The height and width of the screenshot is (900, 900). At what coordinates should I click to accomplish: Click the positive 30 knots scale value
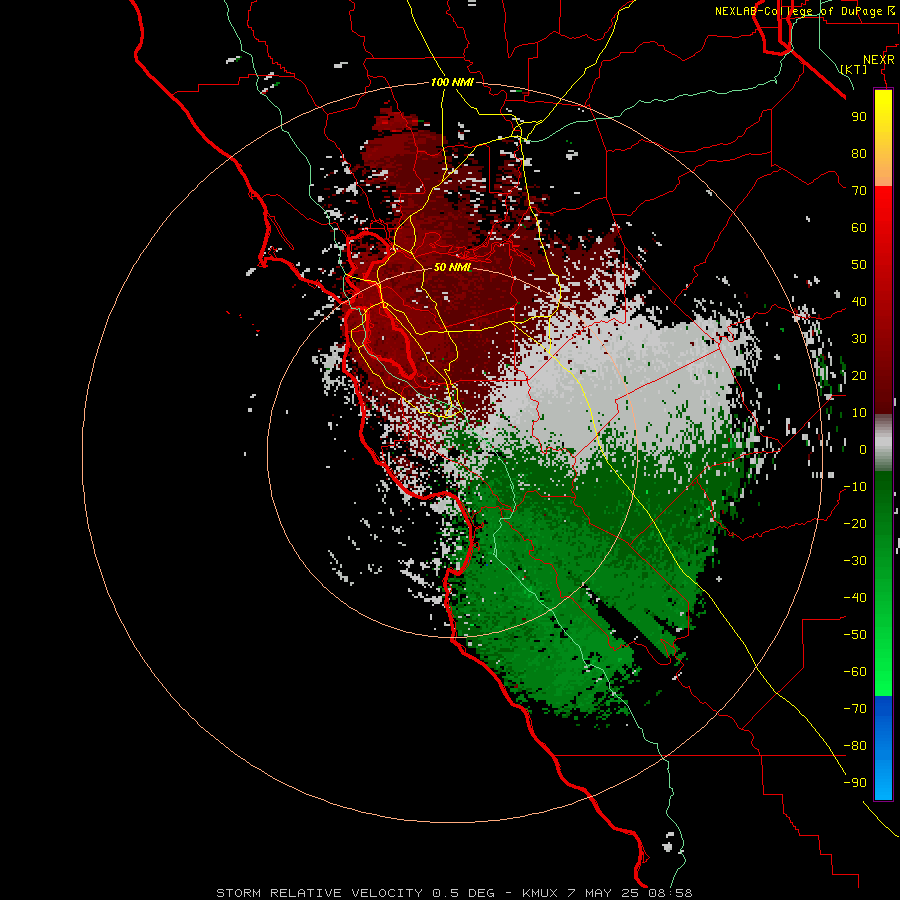point(859,339)
